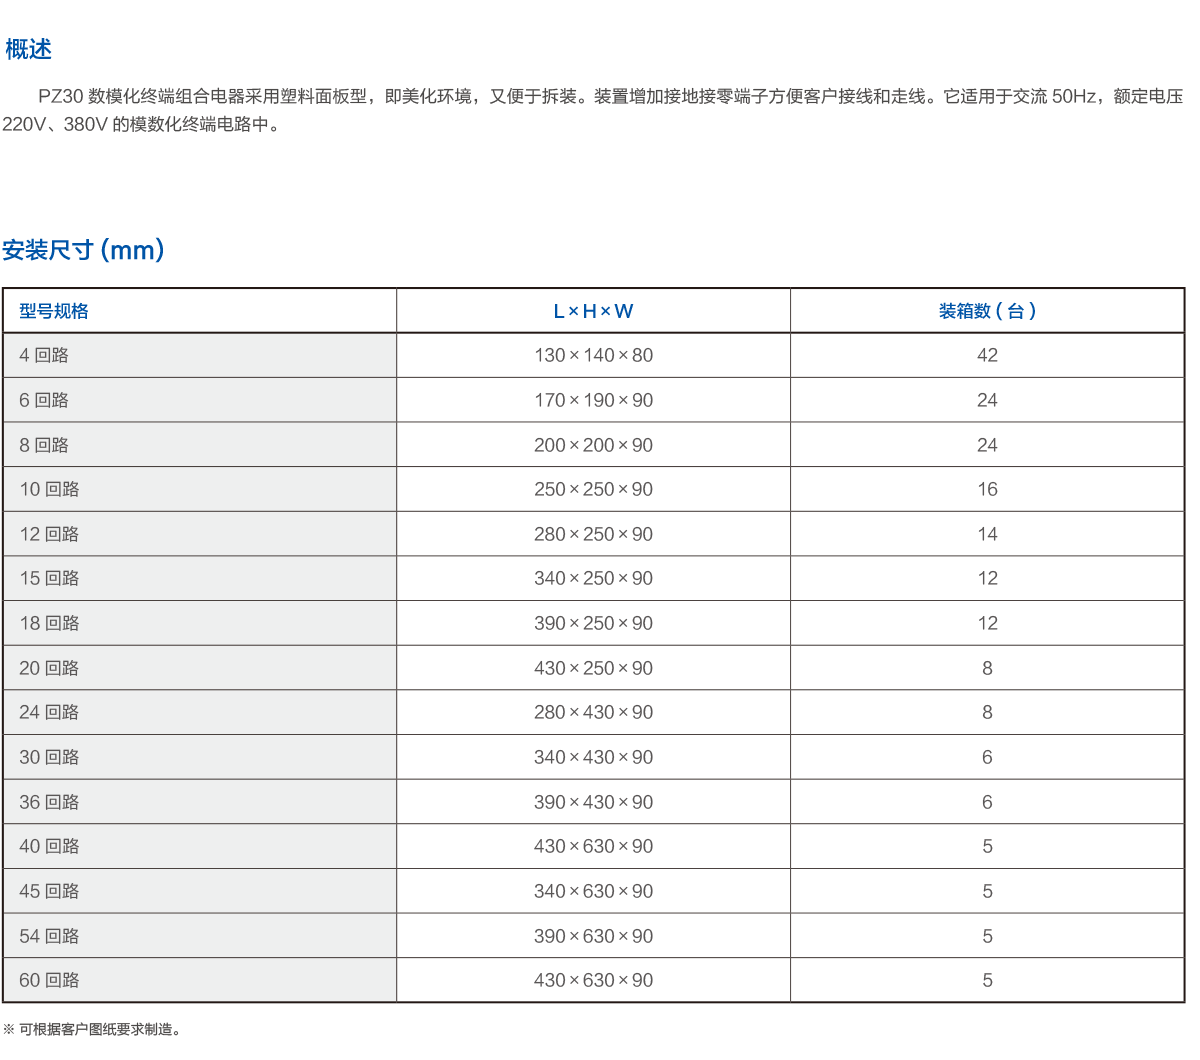Click the 170×190×90 dimension cell

(593, 400)
